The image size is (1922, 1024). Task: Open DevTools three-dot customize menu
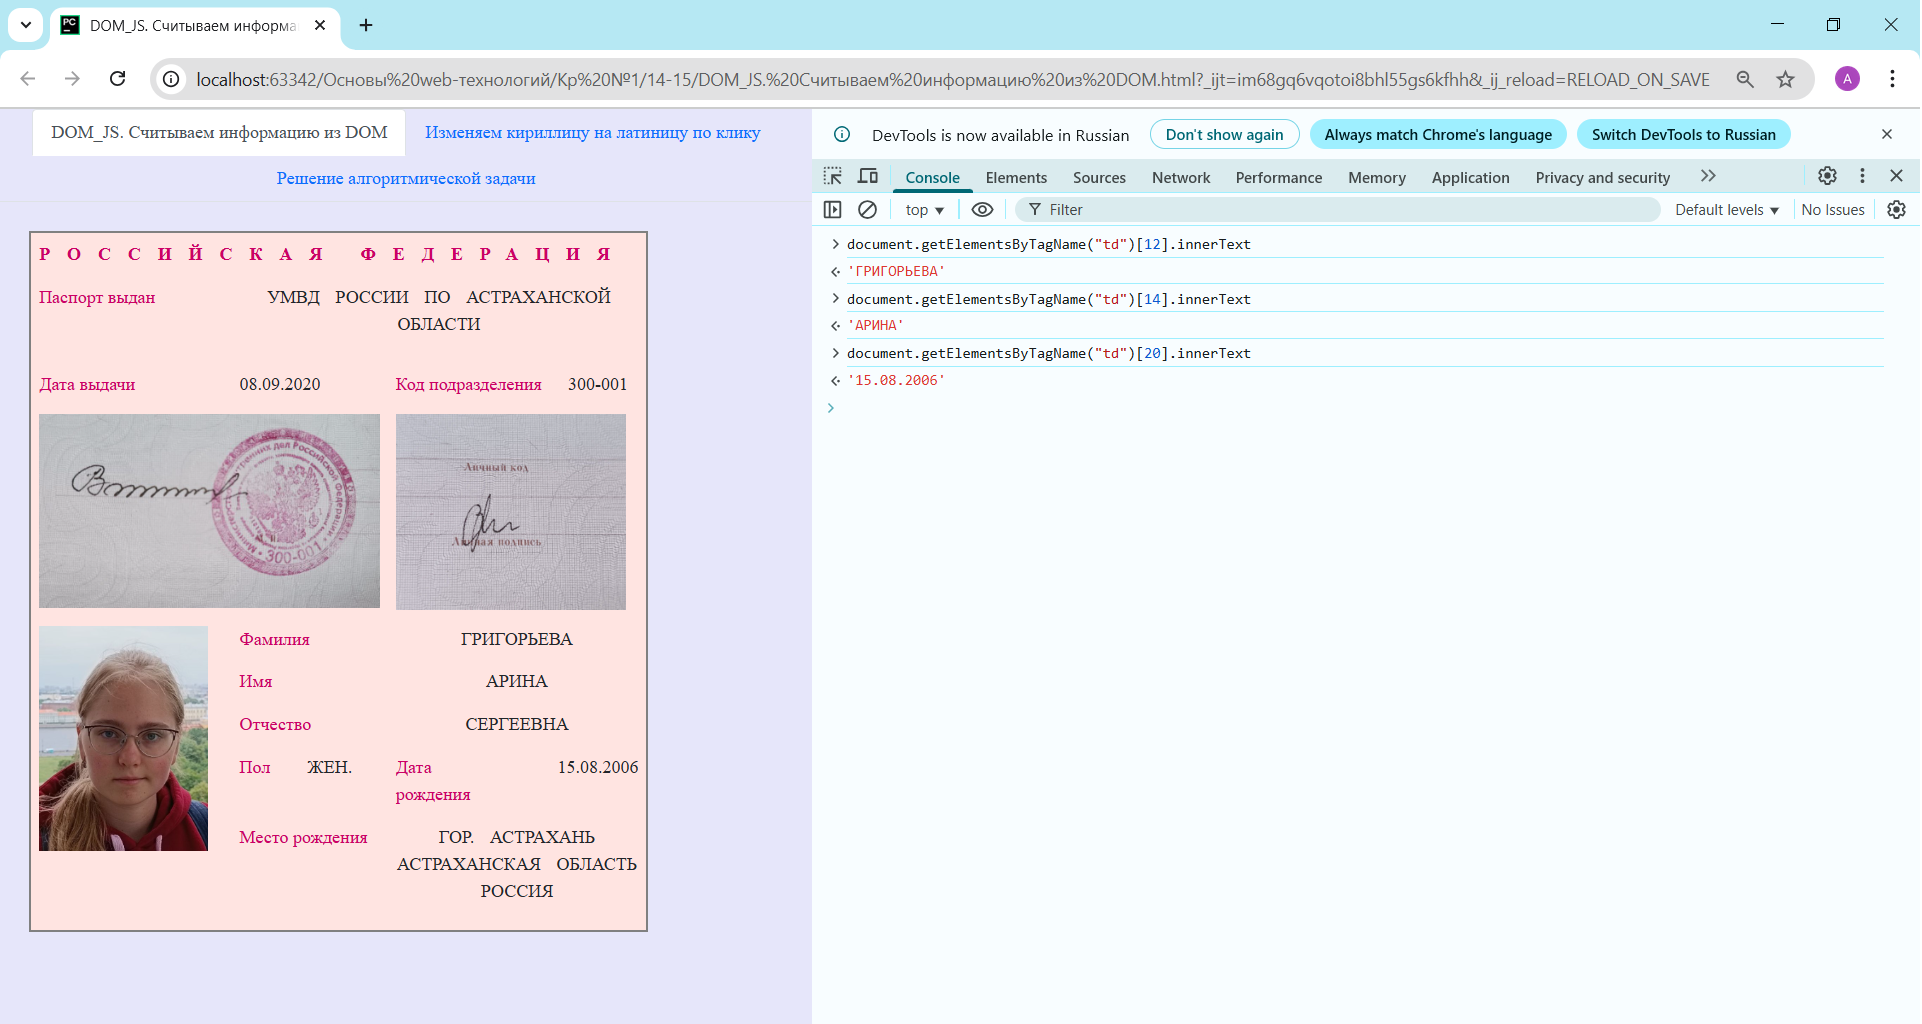click(x=1862, y=176)
